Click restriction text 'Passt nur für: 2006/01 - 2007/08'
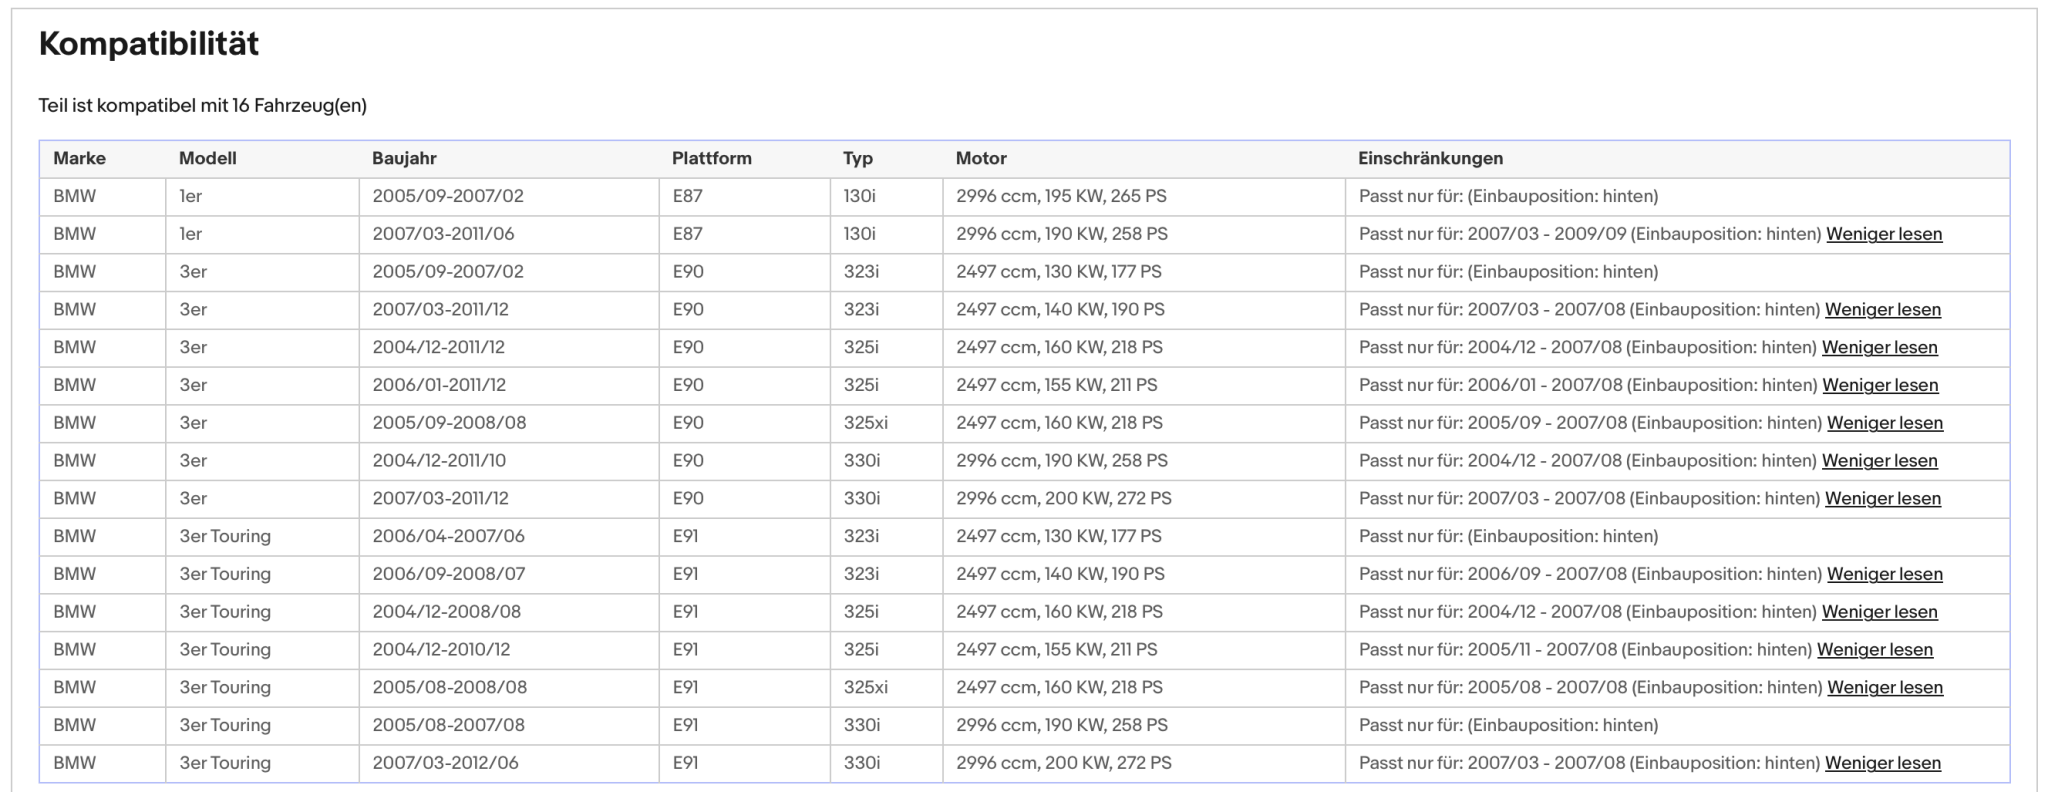 tap(1491, 385)
